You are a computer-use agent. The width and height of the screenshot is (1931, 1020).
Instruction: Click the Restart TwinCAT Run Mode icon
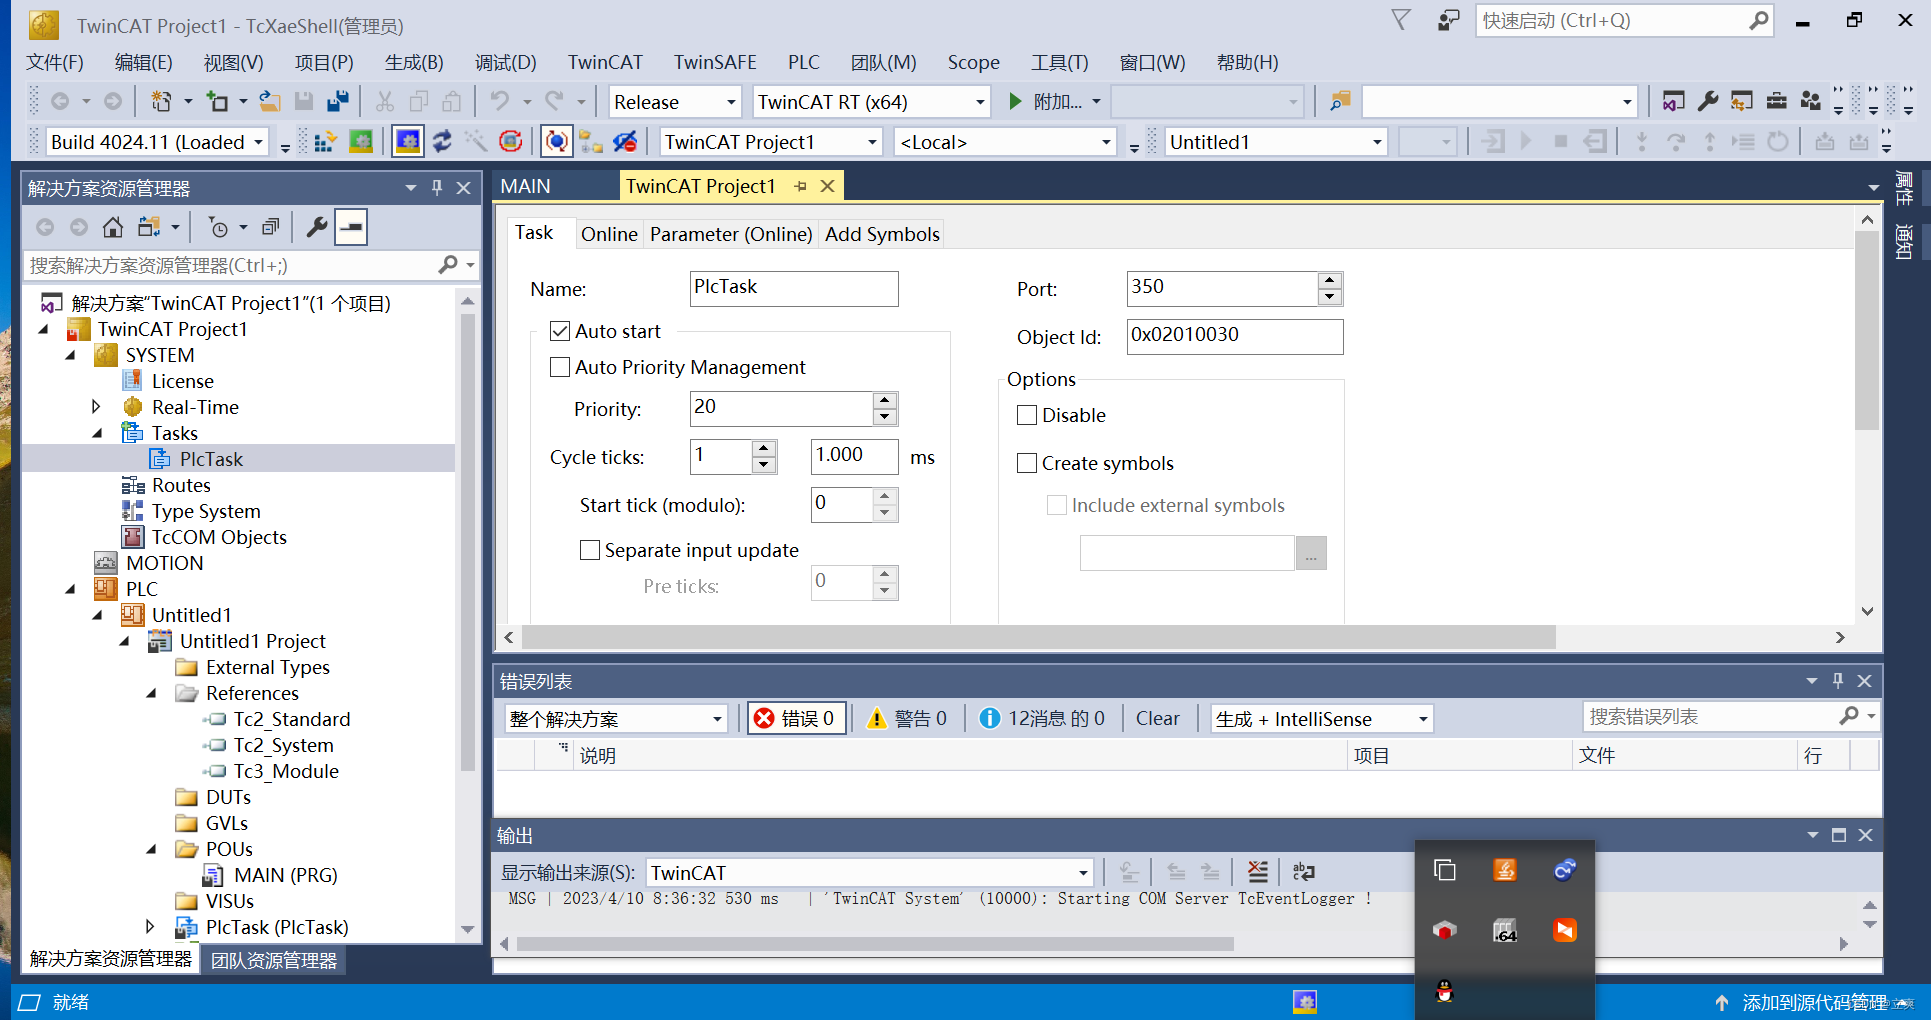click(x=361, y=142)
